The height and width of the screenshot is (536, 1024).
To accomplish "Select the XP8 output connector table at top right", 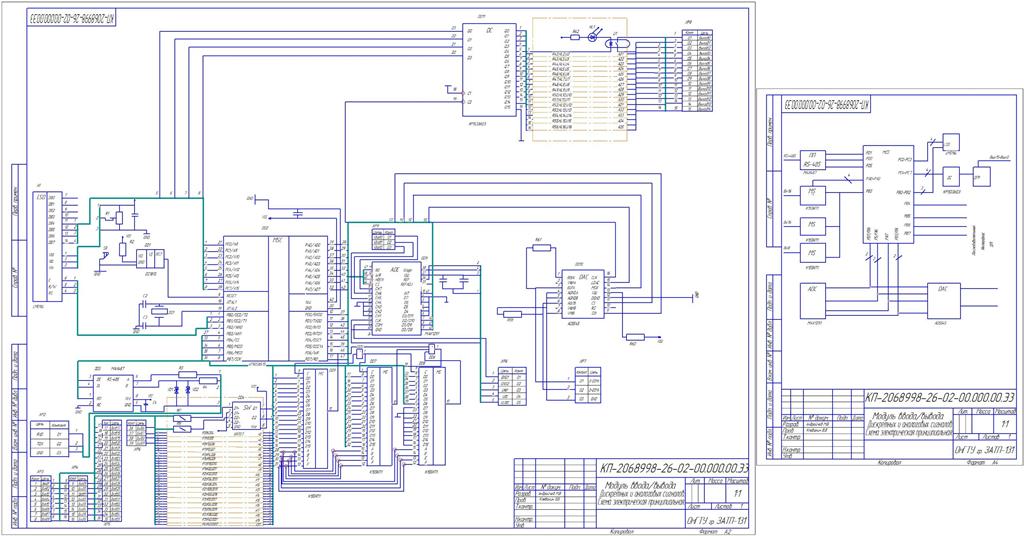I will click(x=697, y=71).
